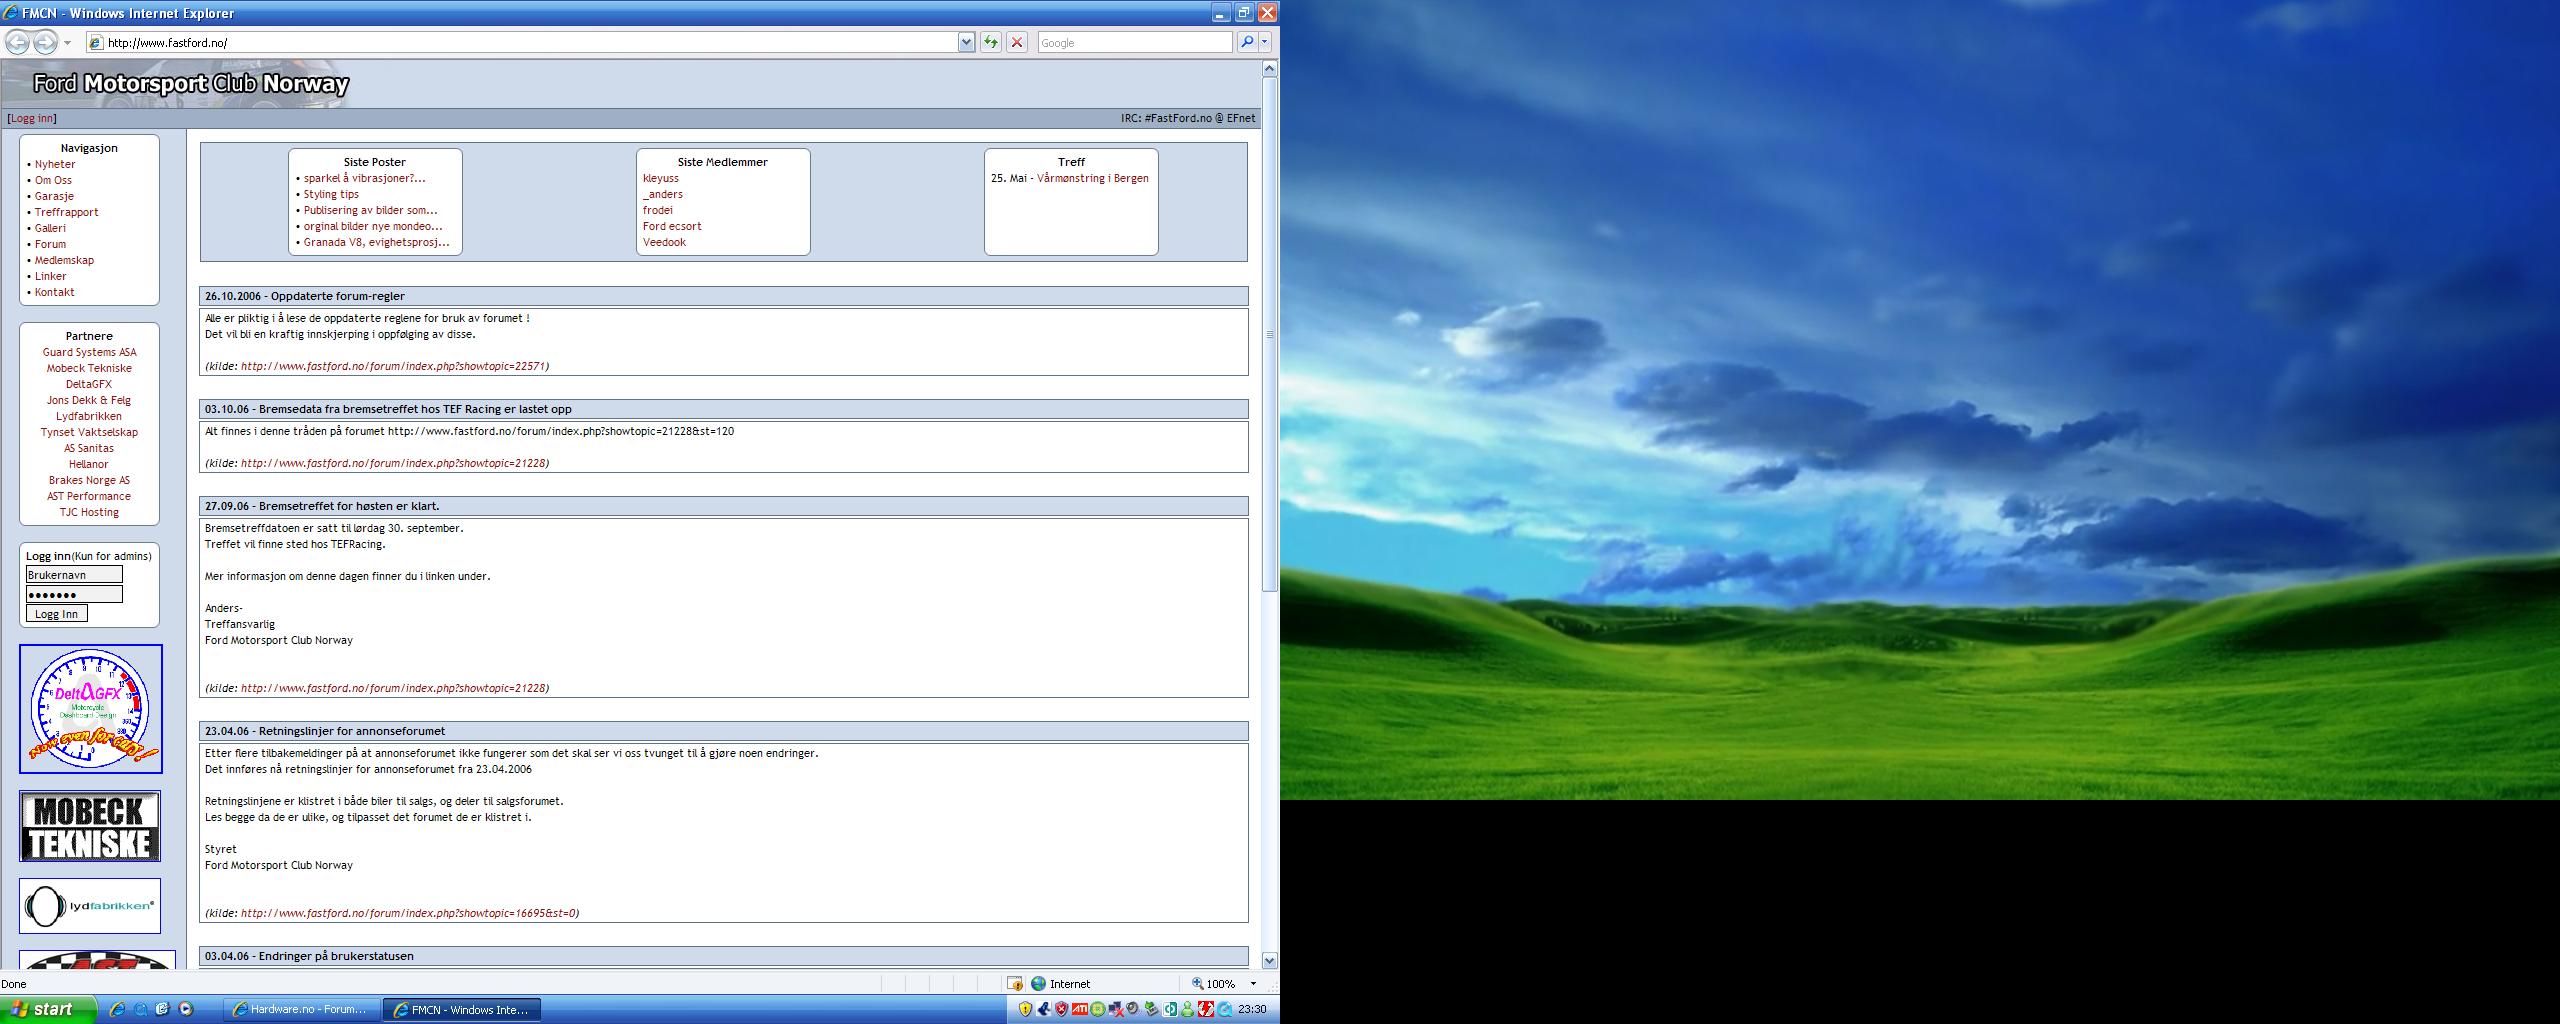Click Brakes Norge AS partner link
Viewport: 2560px width, 1024px height.
click(89, 480)
